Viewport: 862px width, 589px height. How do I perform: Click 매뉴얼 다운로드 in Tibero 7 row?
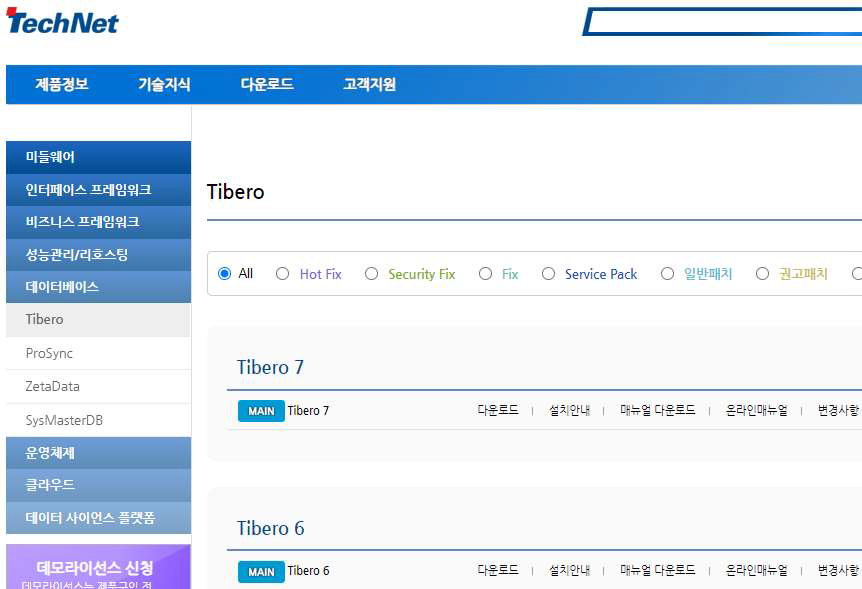[658, 410]
